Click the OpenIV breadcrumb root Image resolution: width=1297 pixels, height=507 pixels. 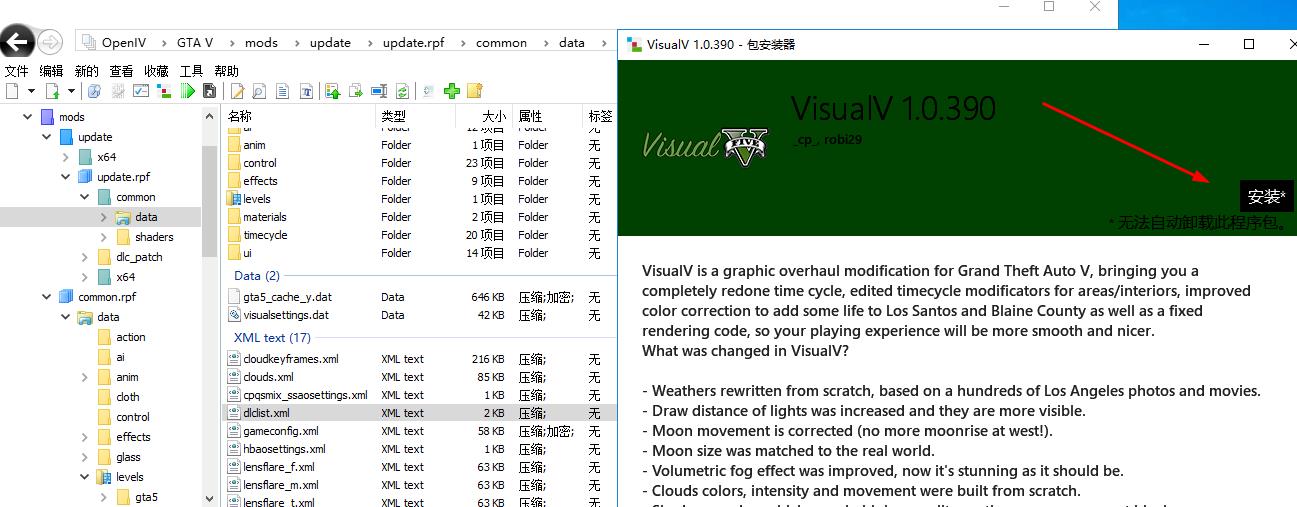pos(123,43)
